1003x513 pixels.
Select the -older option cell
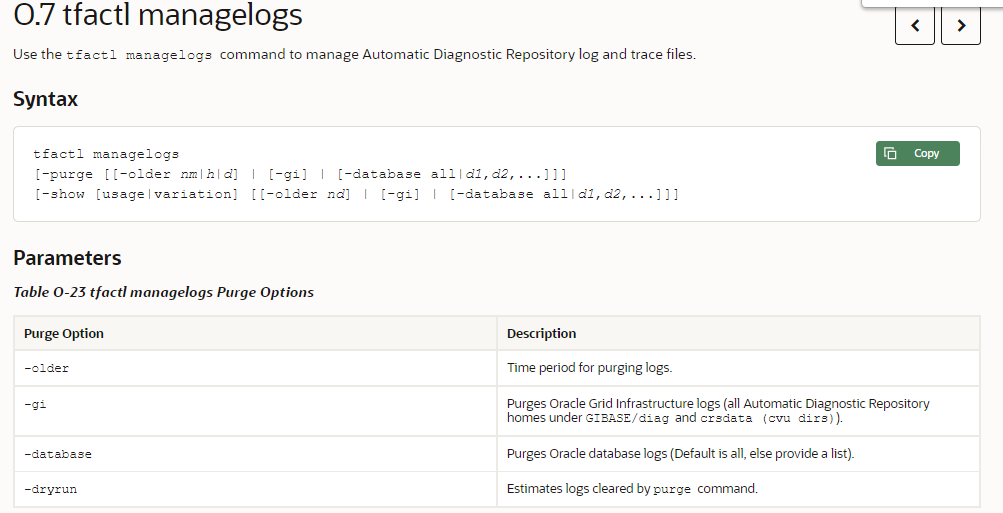tap(47, 368)
